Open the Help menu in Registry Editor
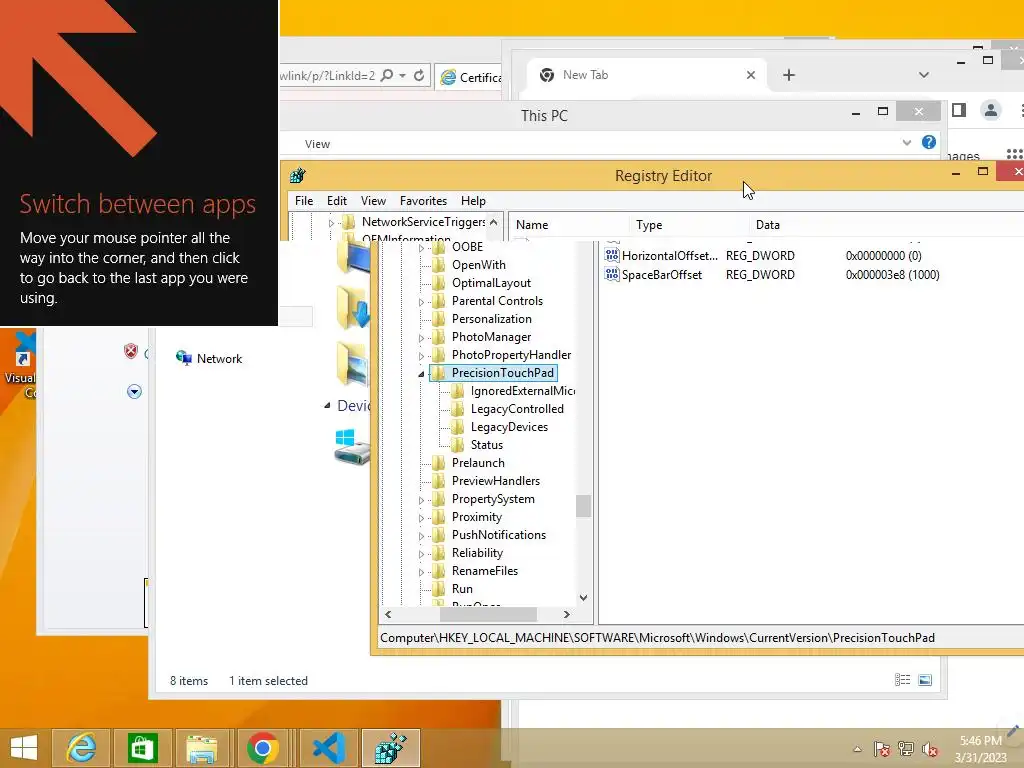 pos(473,200)
